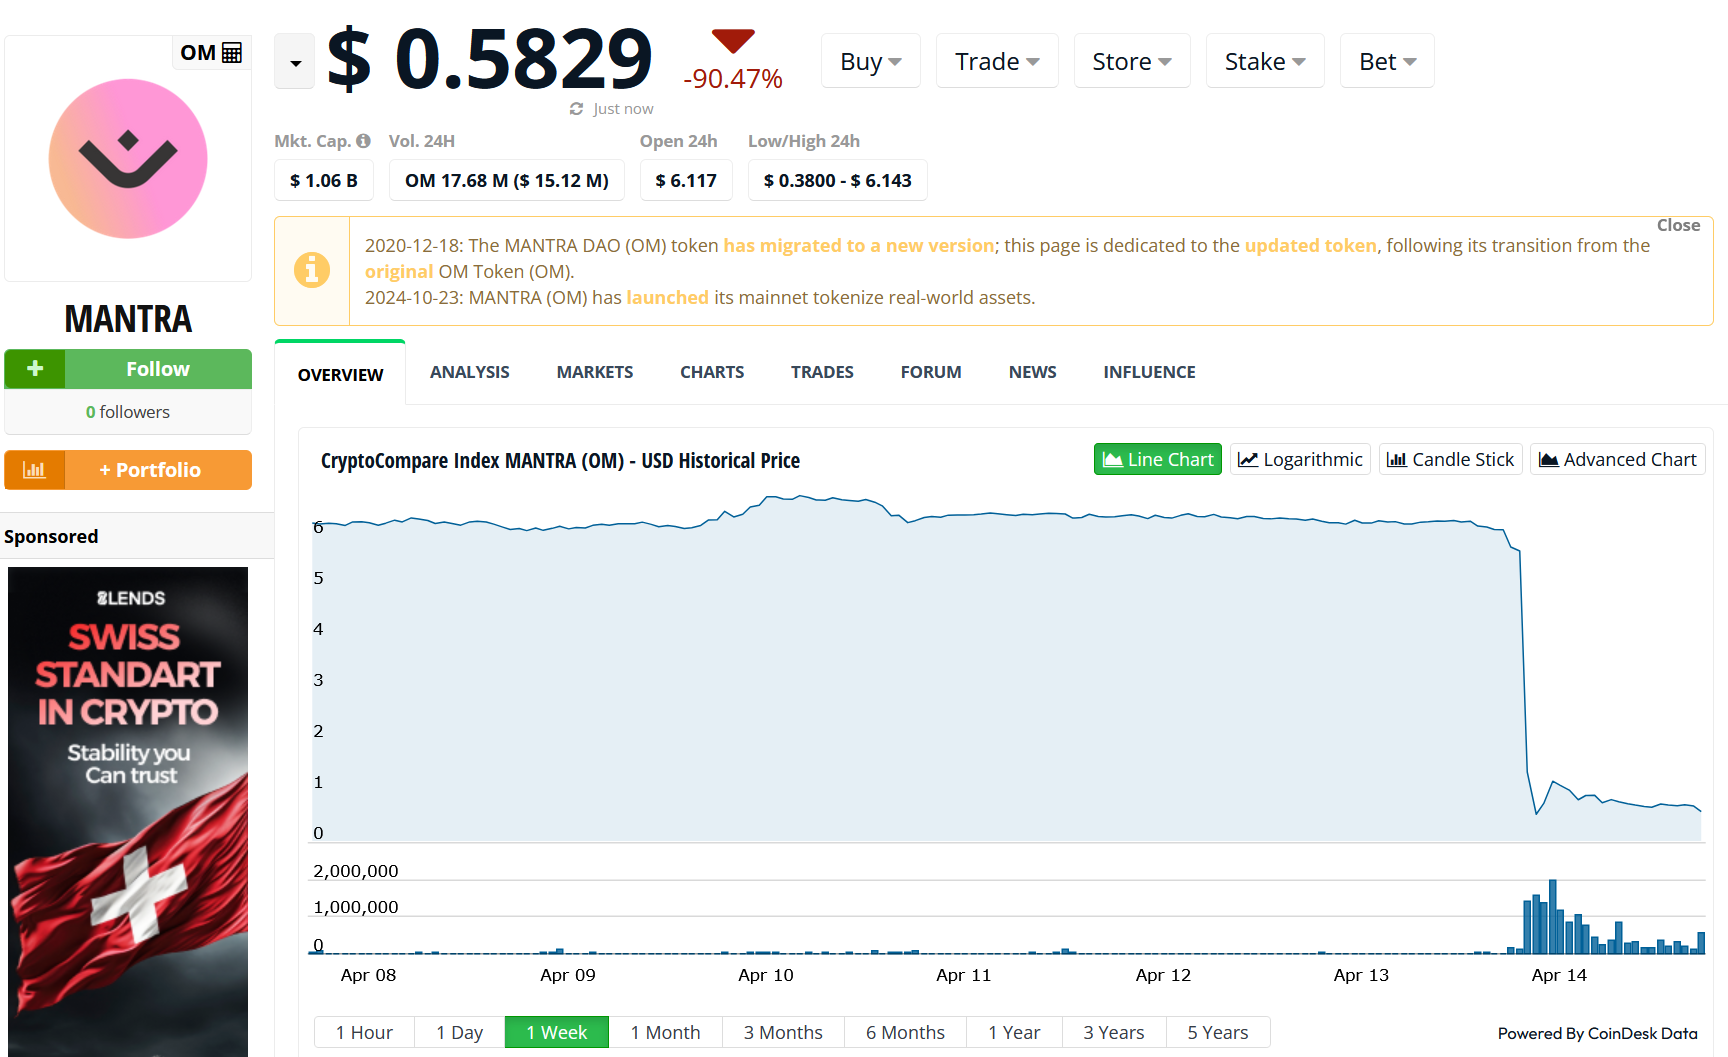Screen dimensions: 1728x1057
Task: Refresh the price with the refresh icon
Action: pos(575,108)
